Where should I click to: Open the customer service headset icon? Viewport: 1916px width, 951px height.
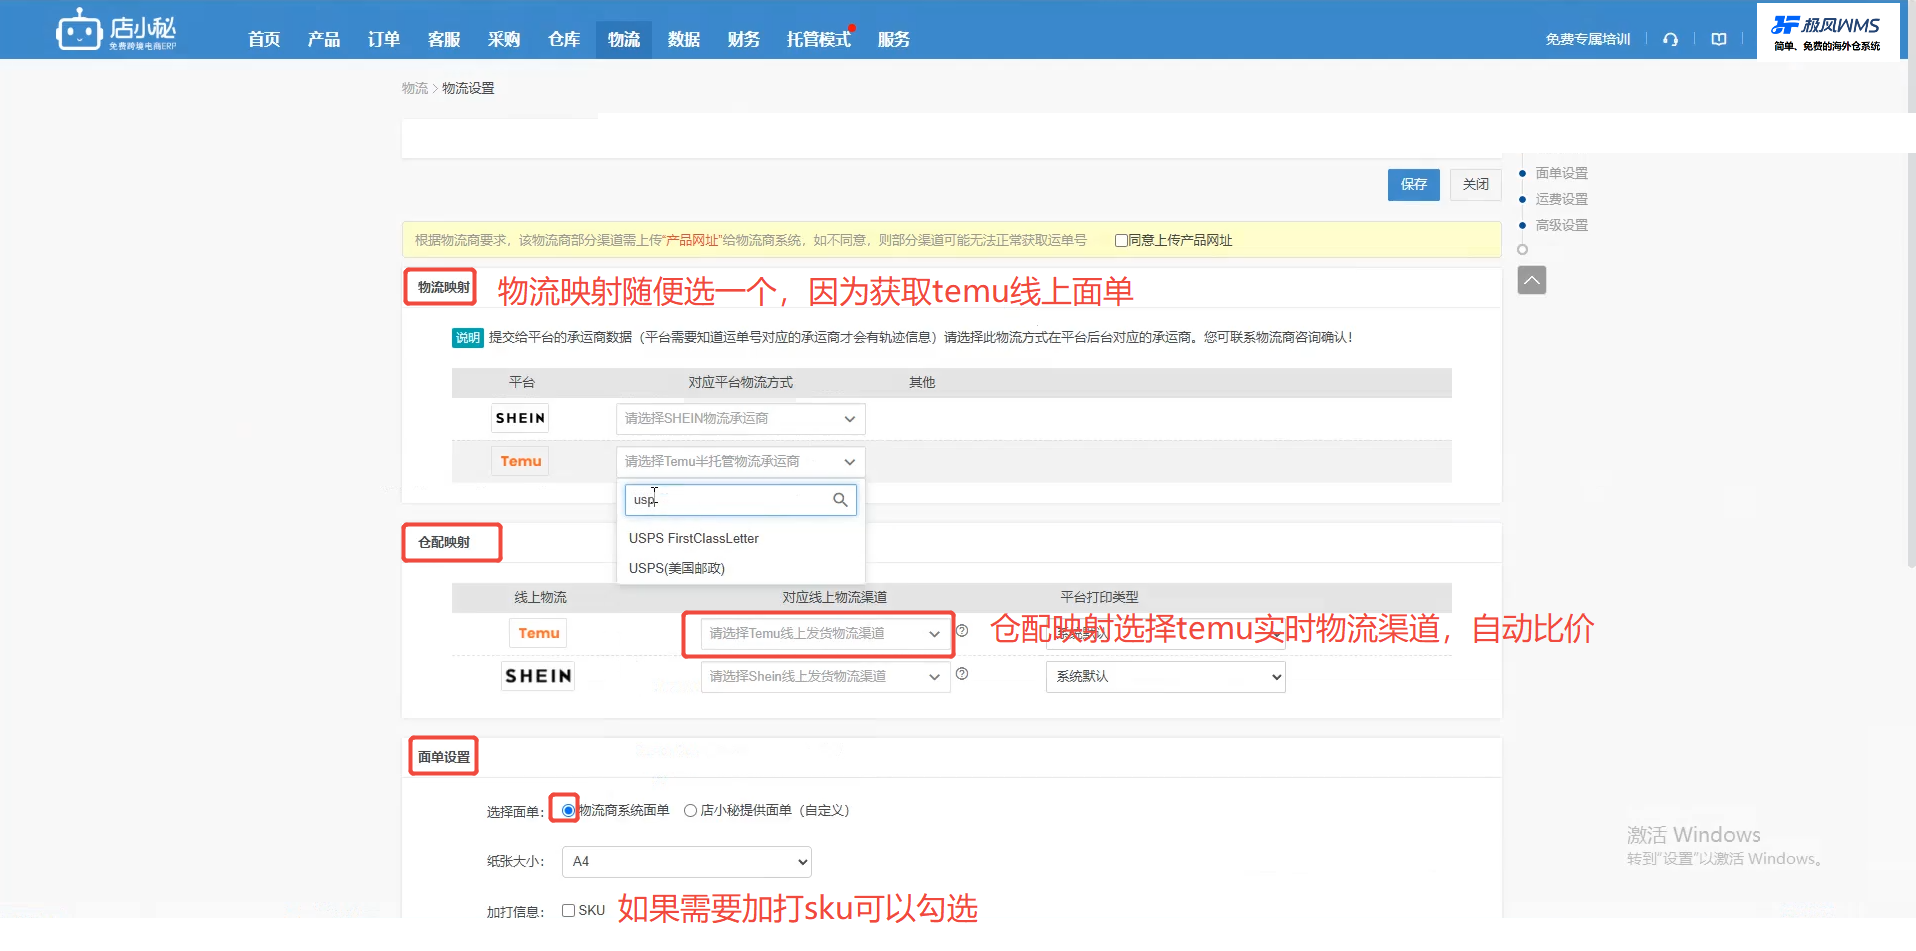pyautogui.click(x=1670, y=39)
